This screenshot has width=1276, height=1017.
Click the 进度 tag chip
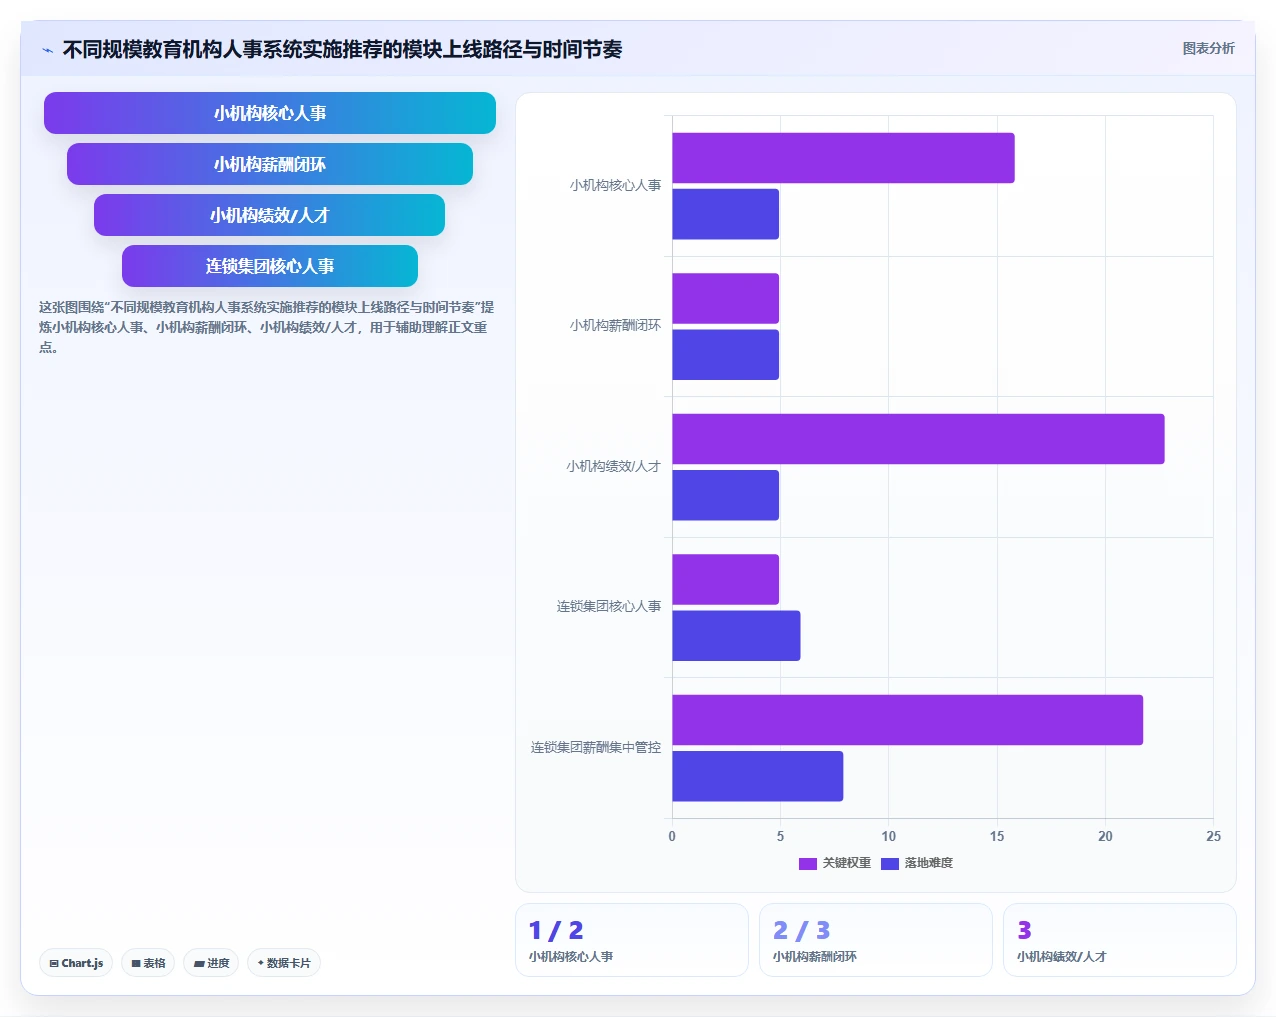[211, 963]
